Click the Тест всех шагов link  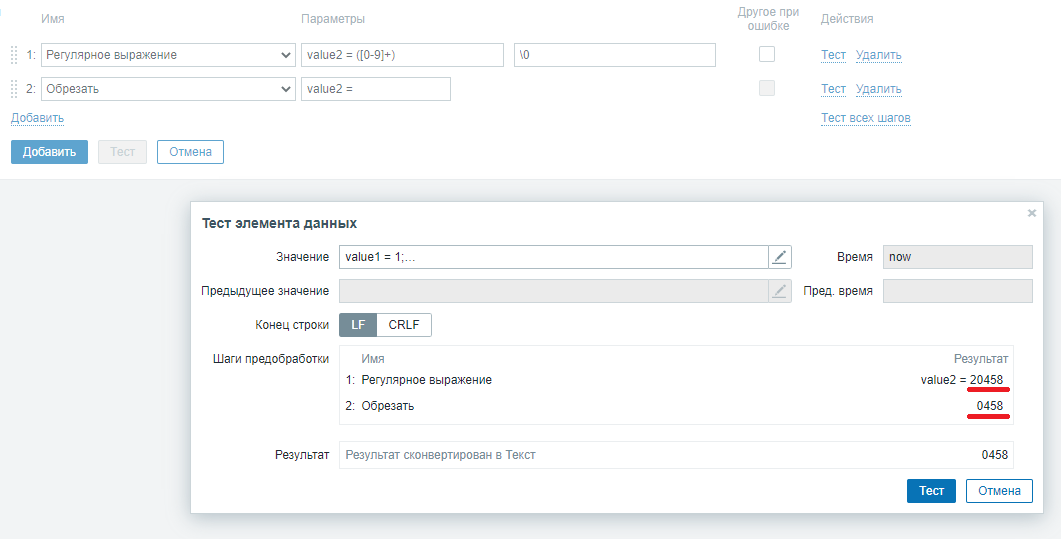coord(865,118)
